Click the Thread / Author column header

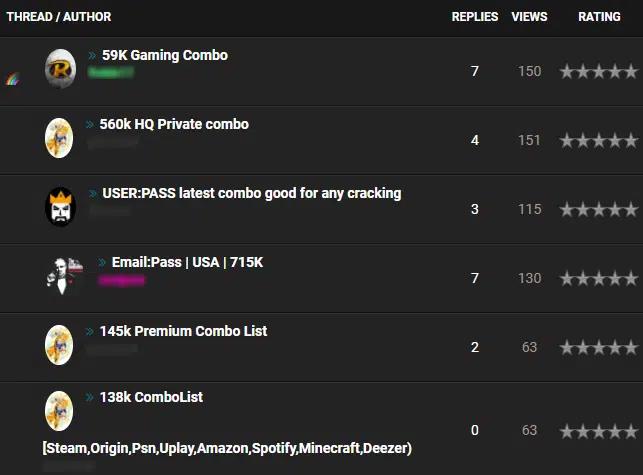pos(59,17)
